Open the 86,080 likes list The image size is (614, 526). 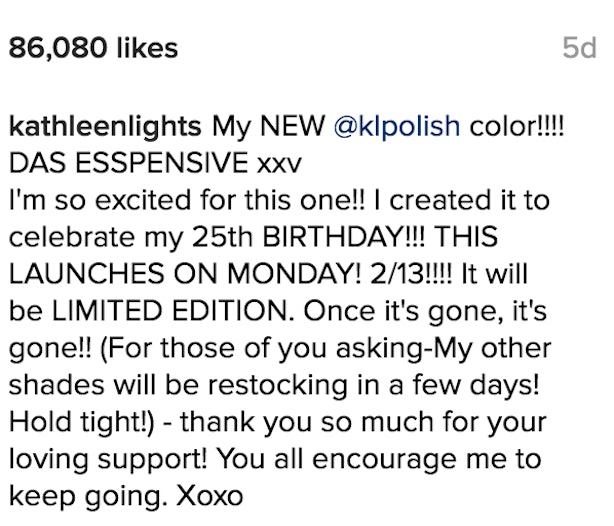point(93,48)
